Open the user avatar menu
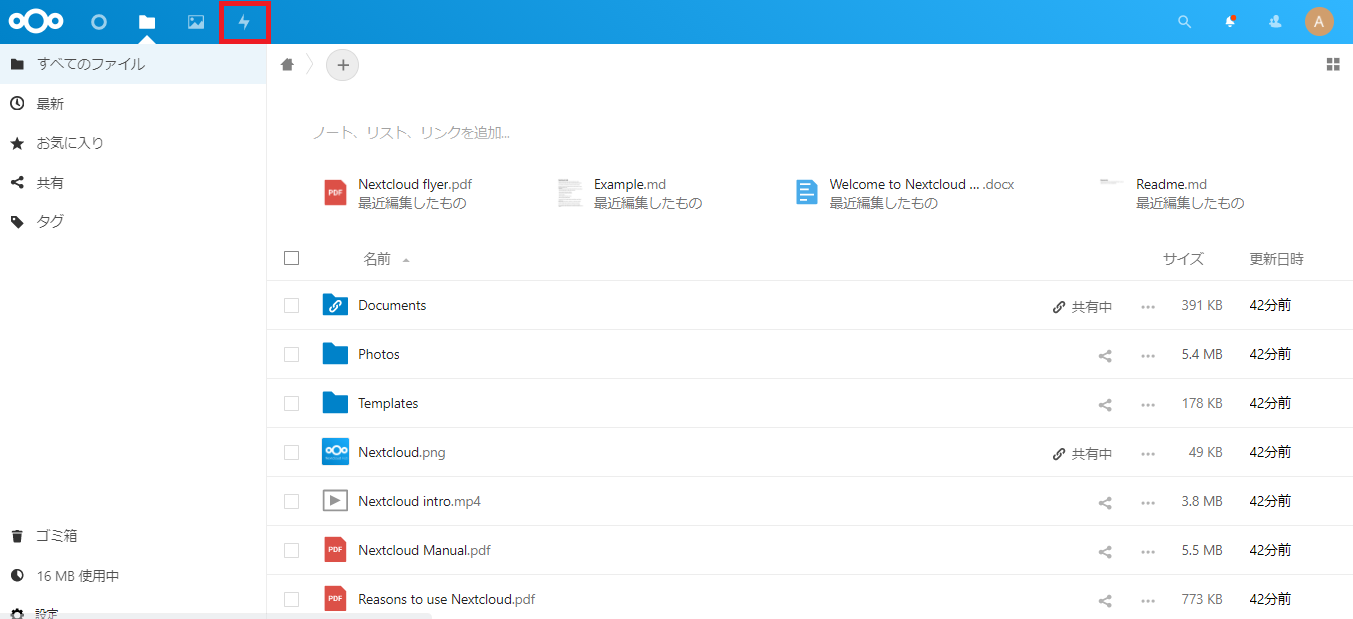1353x619 pixels. (x=1319, y=22)
